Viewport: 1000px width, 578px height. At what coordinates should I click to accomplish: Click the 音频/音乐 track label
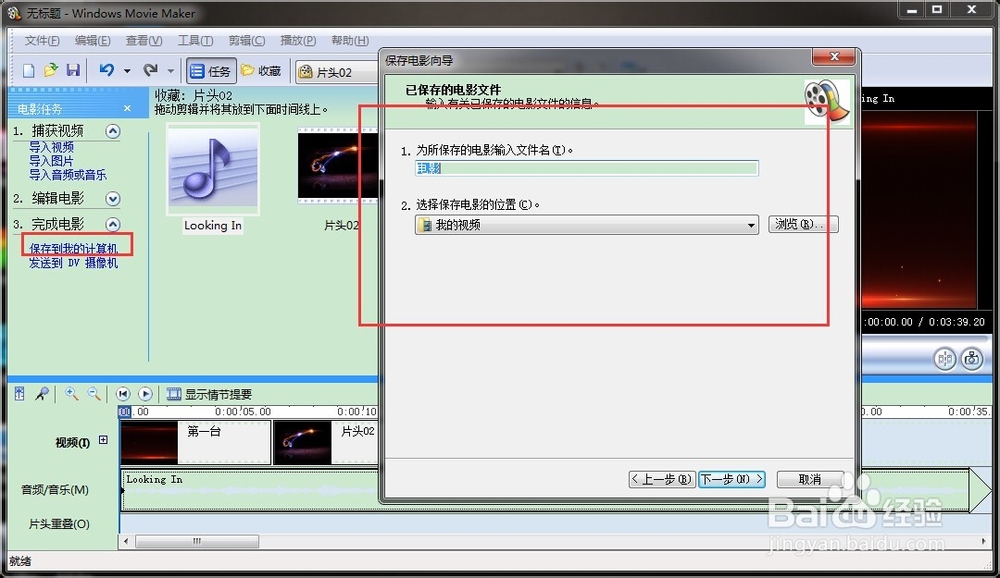pyautogui.click(x=55, y=490)
